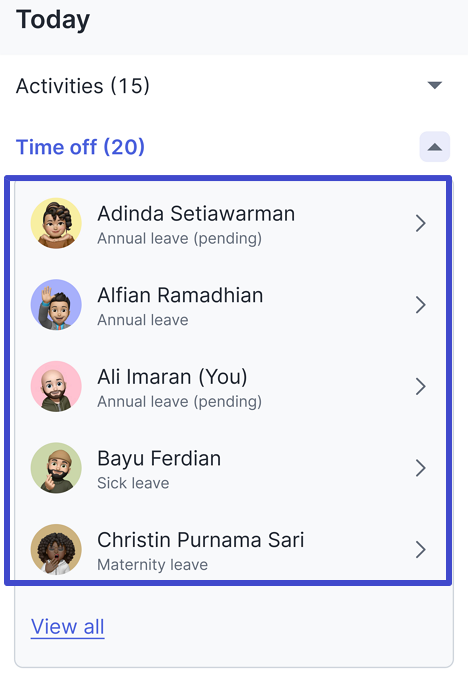Viewport: 468px width, 679px height.
Task: Open chevron arrow next to Bayu Ferdian
Action: pos(420,468)
